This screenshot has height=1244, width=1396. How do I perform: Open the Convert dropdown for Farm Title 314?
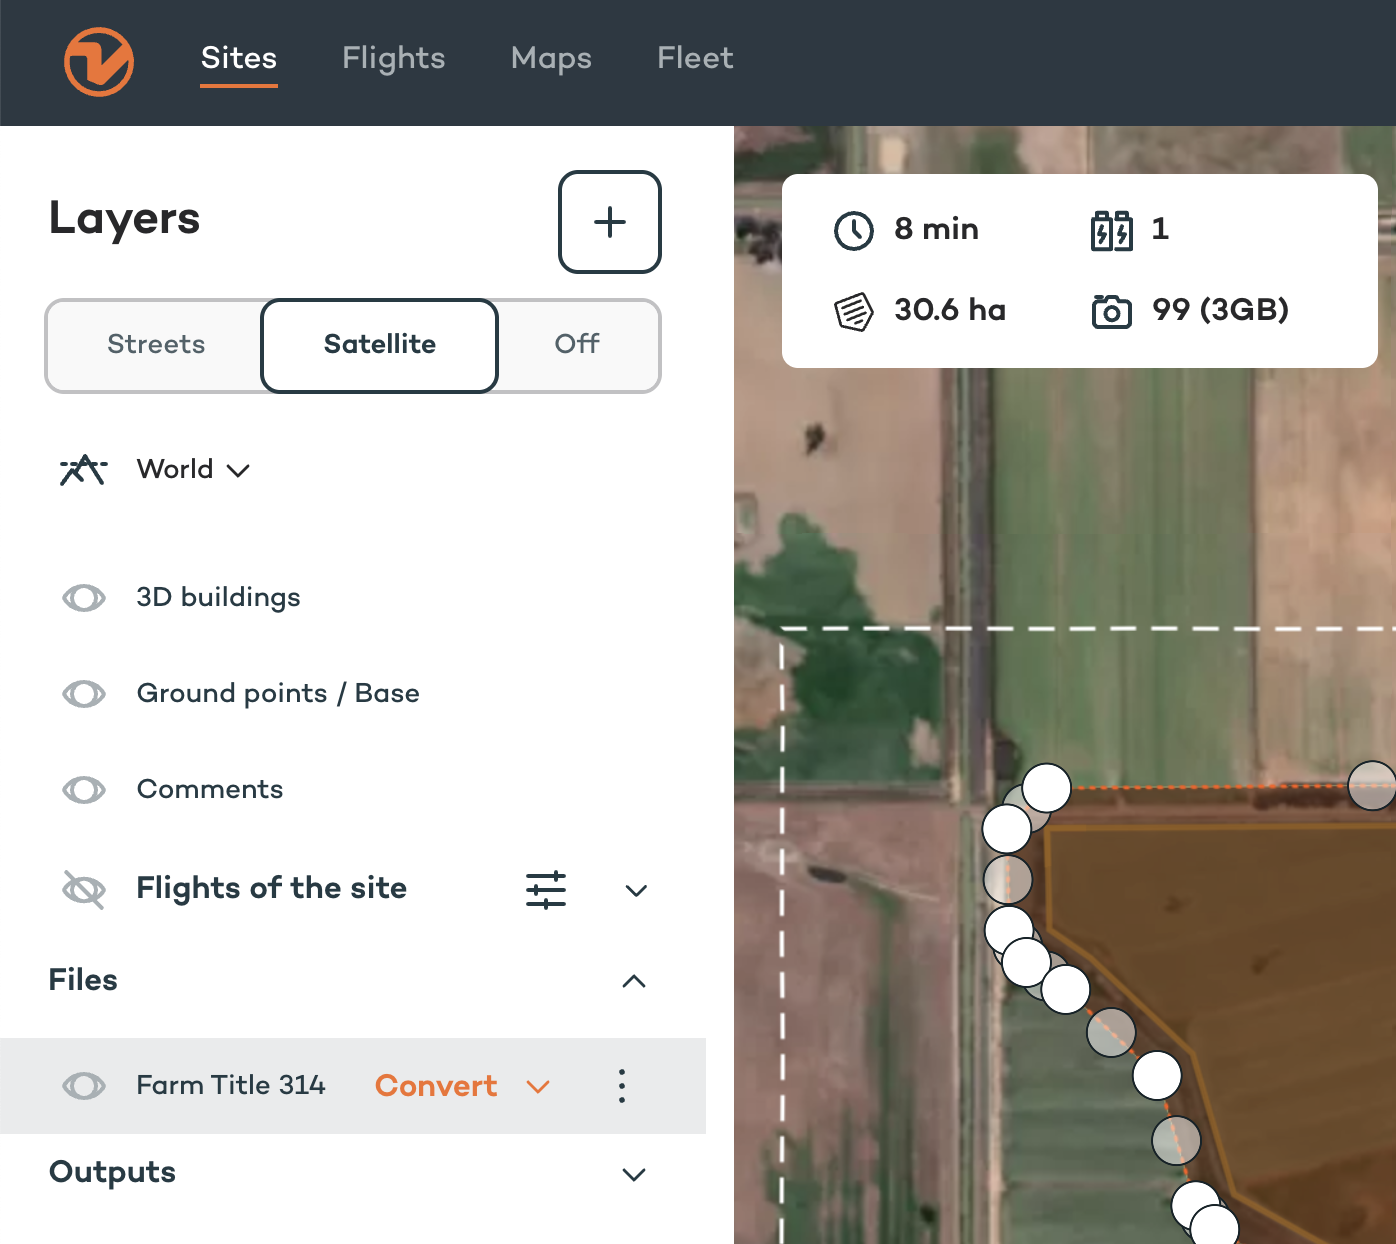click(x=538, y=1087)
